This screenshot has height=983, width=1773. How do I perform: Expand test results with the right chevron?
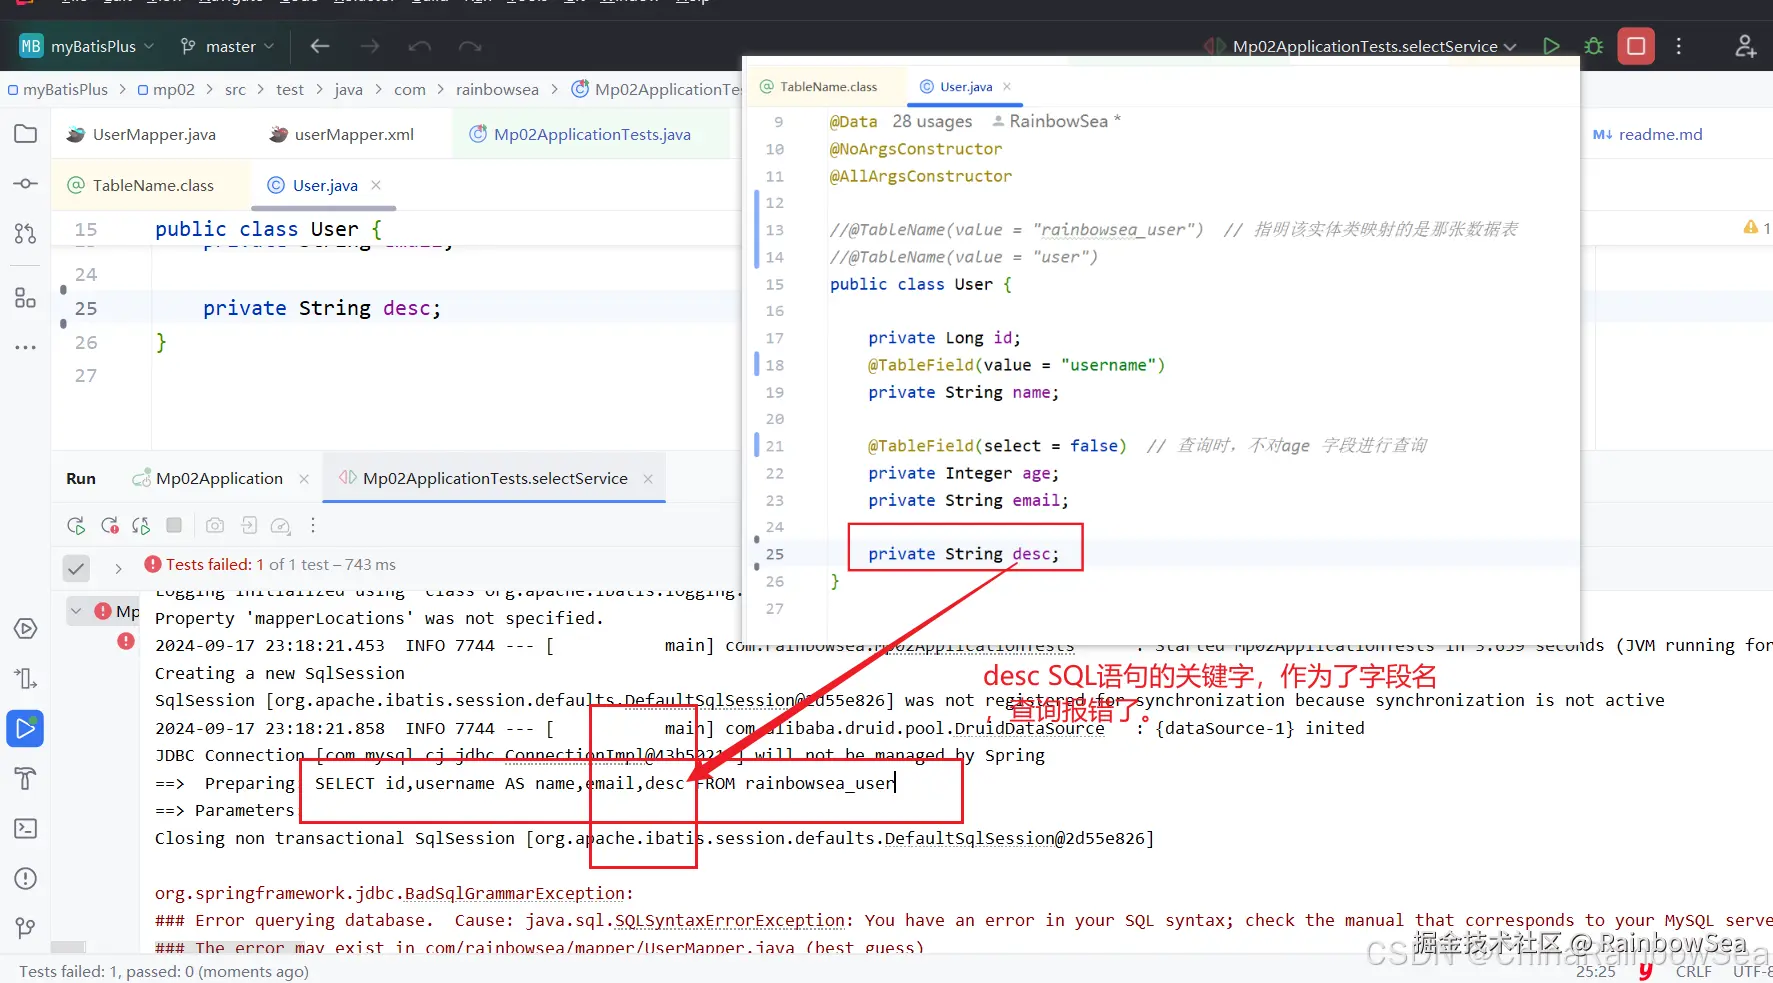[x=118, y=568]
